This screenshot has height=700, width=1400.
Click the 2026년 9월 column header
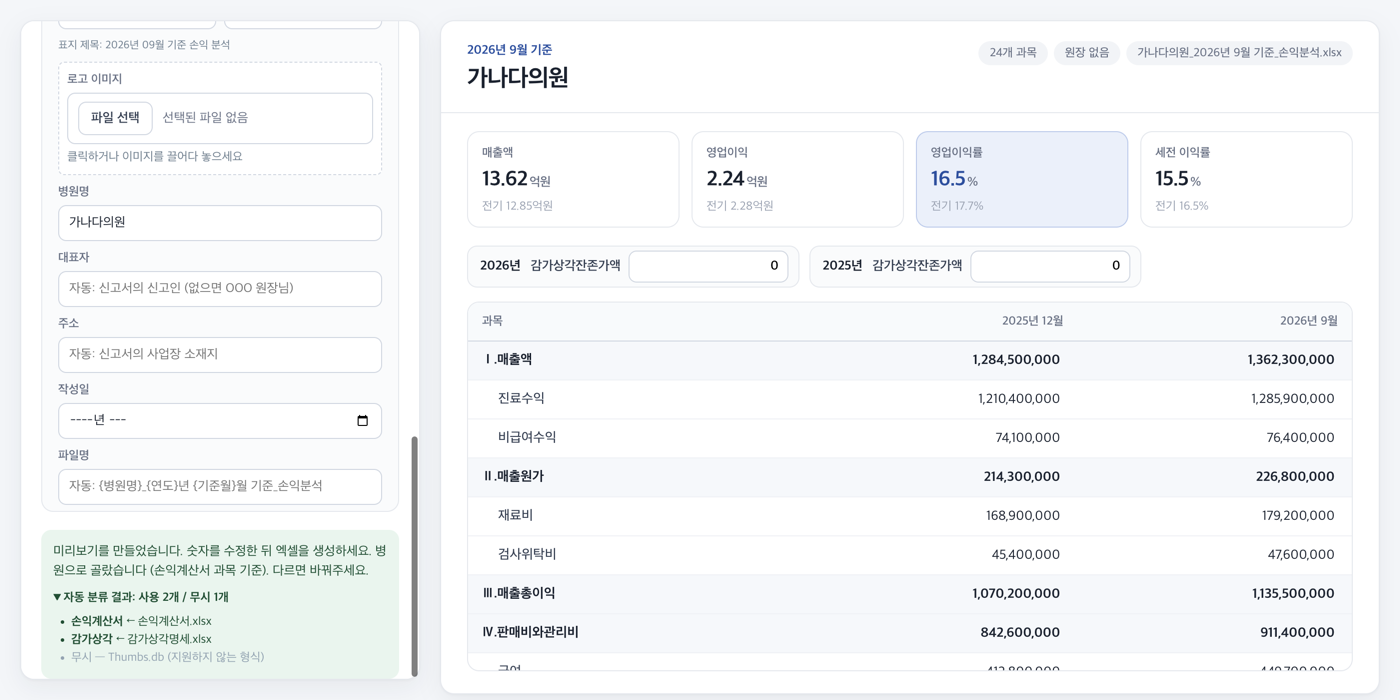pos(1308,321)
